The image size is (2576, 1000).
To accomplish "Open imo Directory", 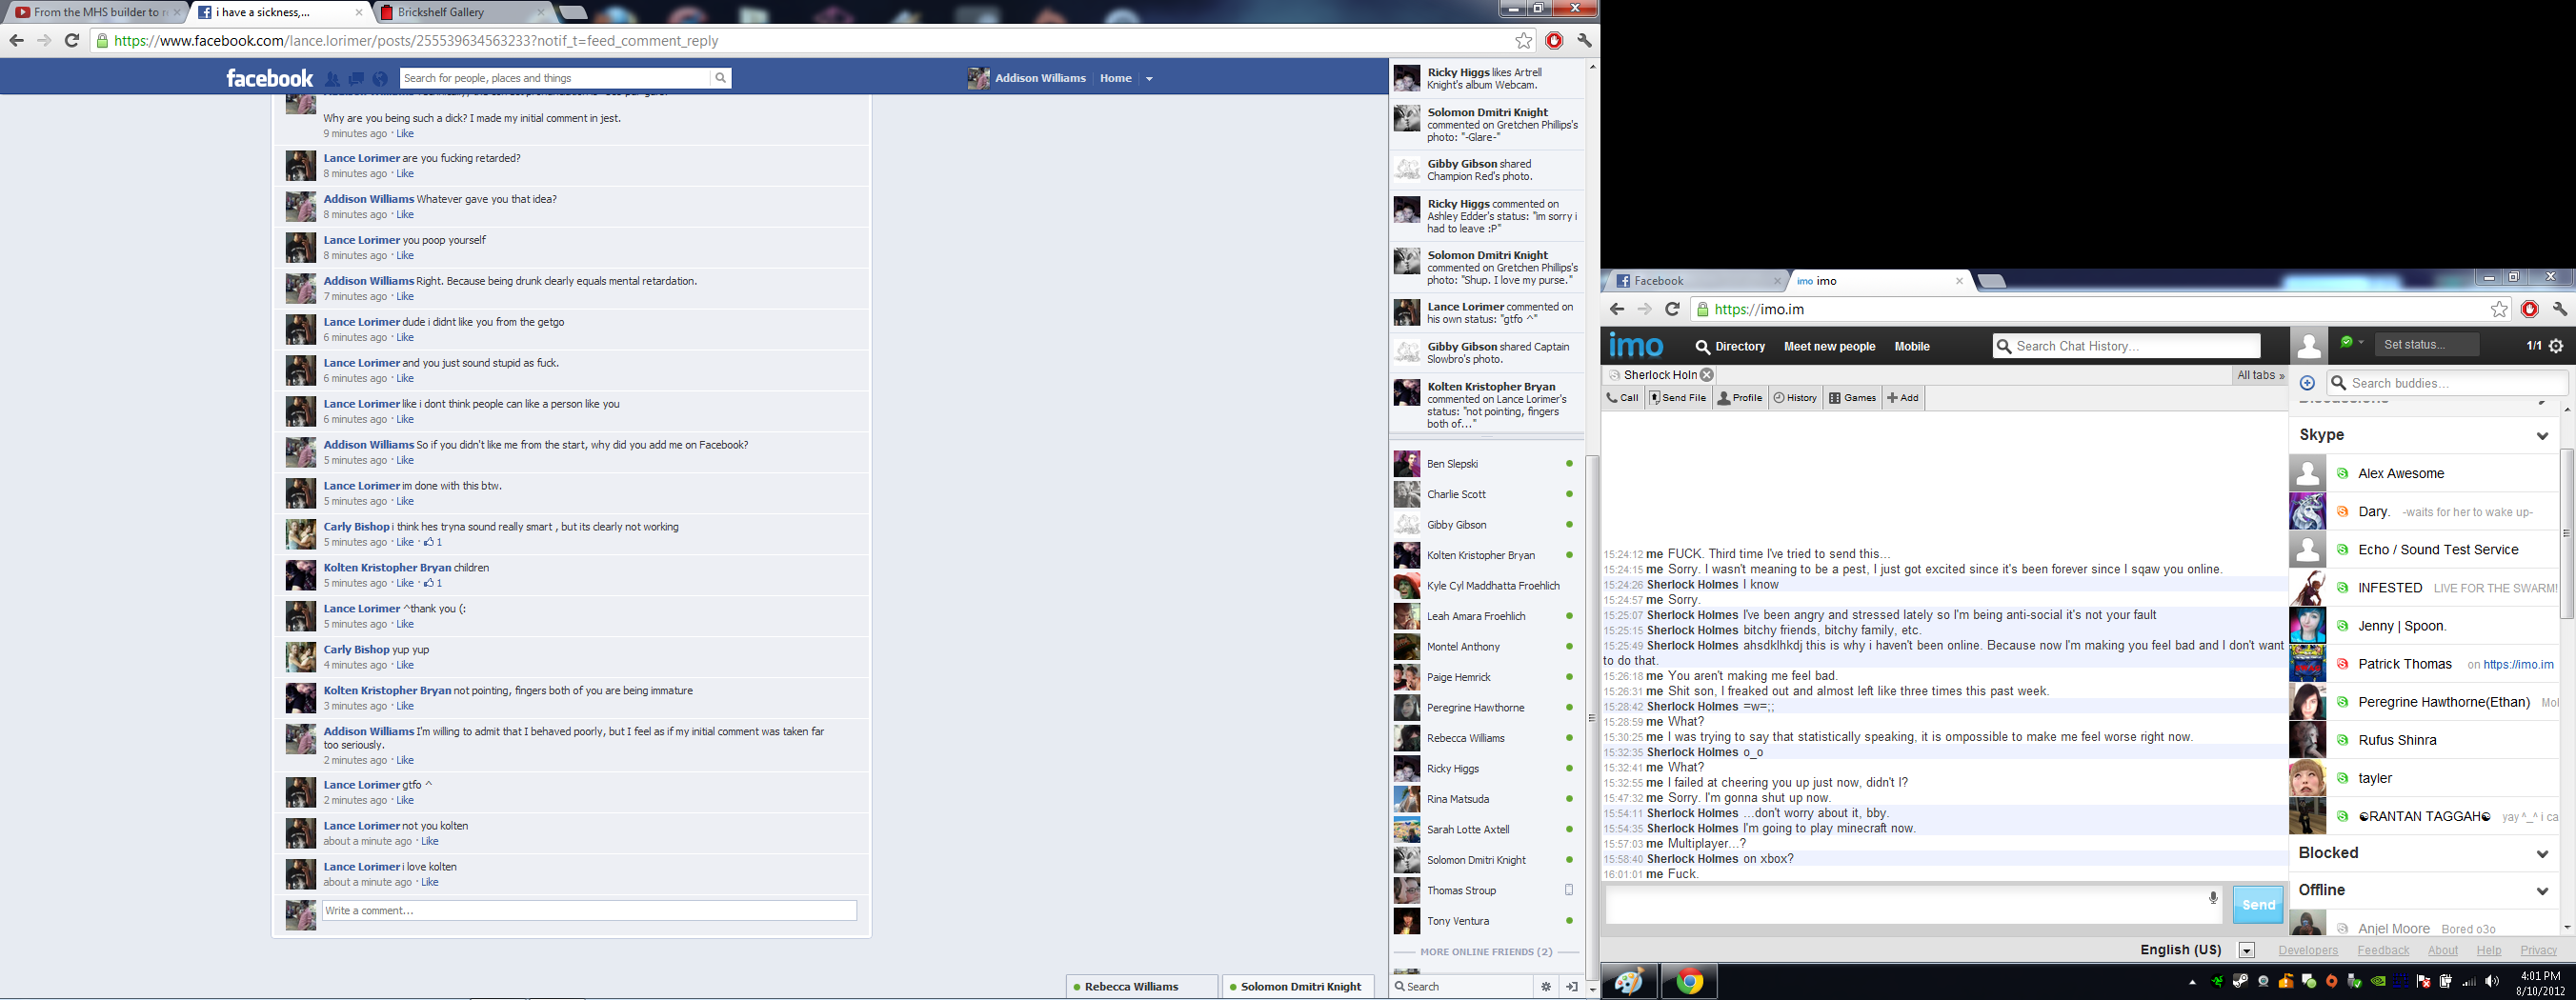I will 1731,347.
